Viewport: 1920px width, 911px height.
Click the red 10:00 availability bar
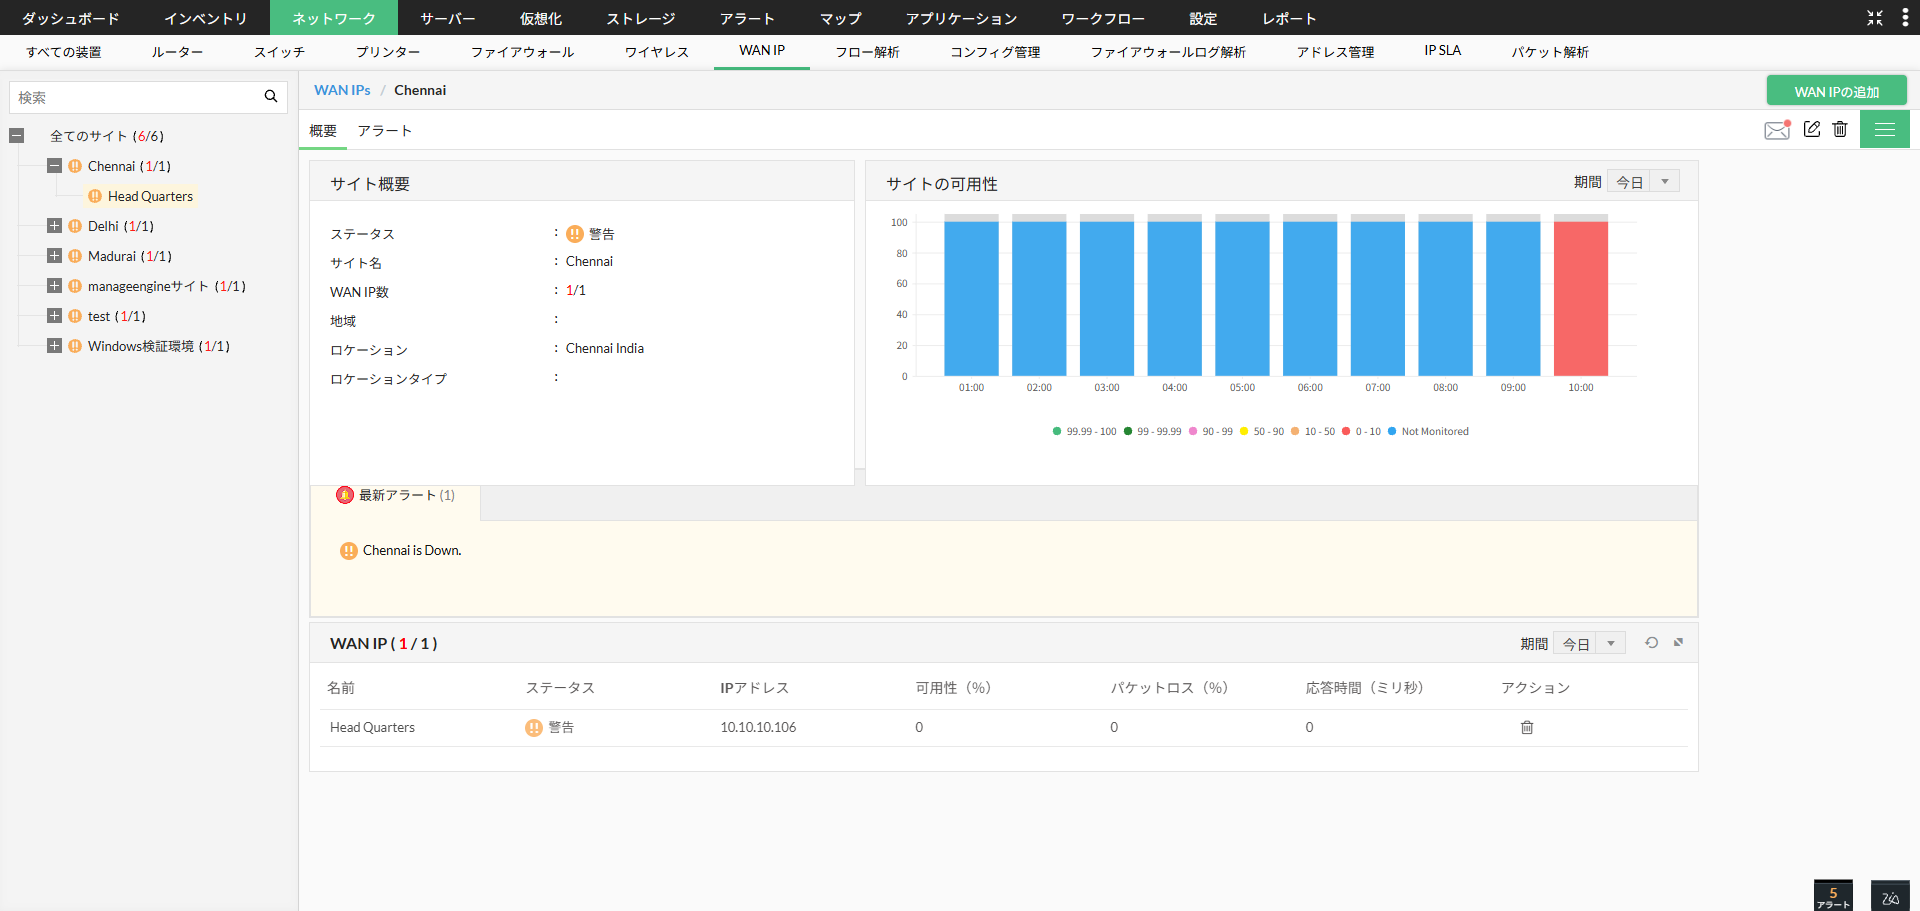(1580, 298)
